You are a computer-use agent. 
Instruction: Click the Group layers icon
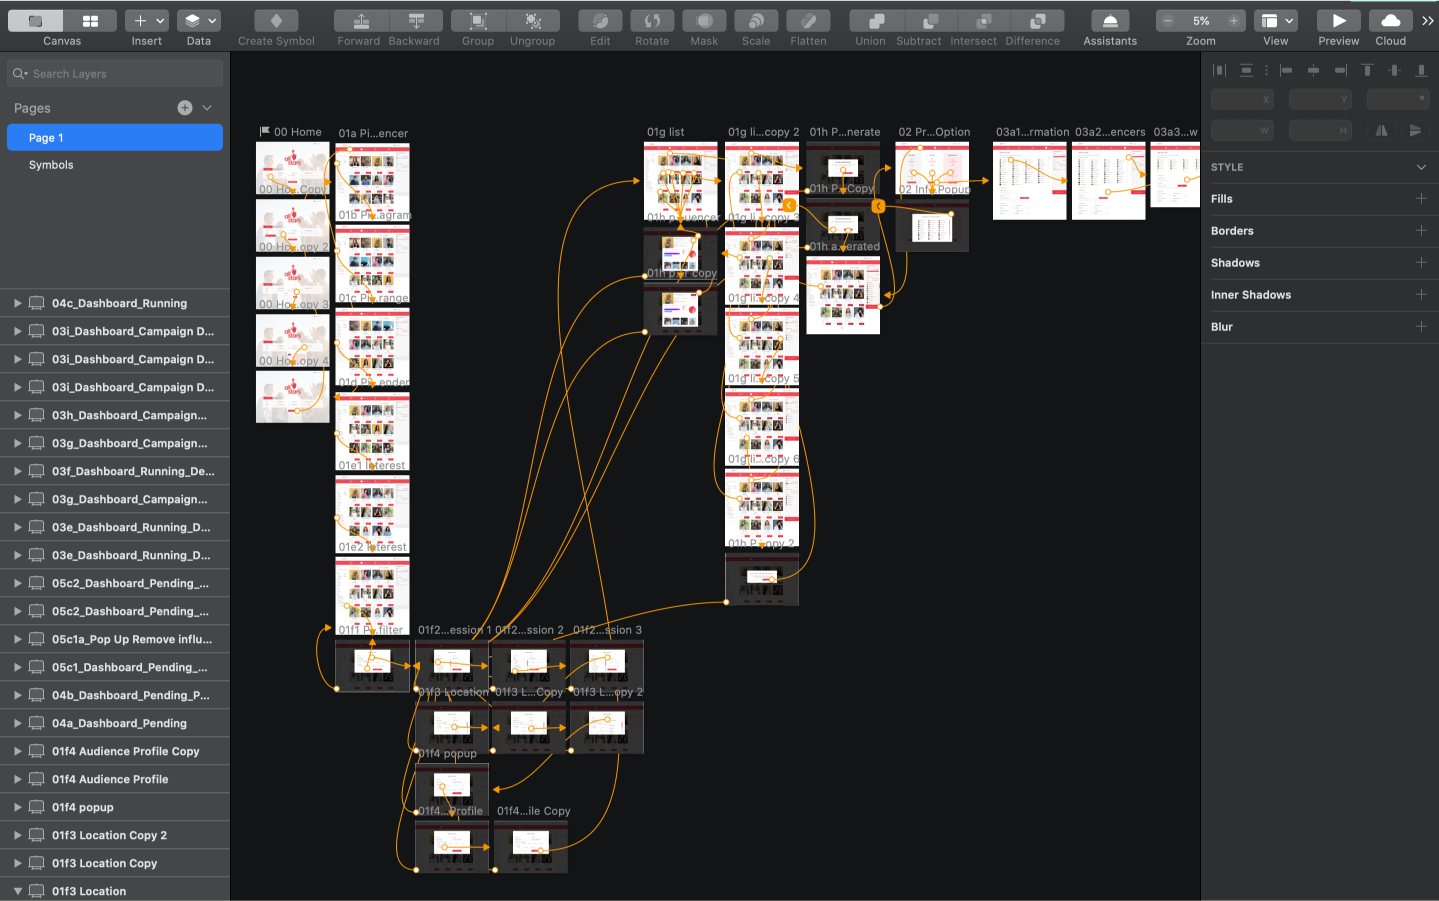tap(478, 21)
